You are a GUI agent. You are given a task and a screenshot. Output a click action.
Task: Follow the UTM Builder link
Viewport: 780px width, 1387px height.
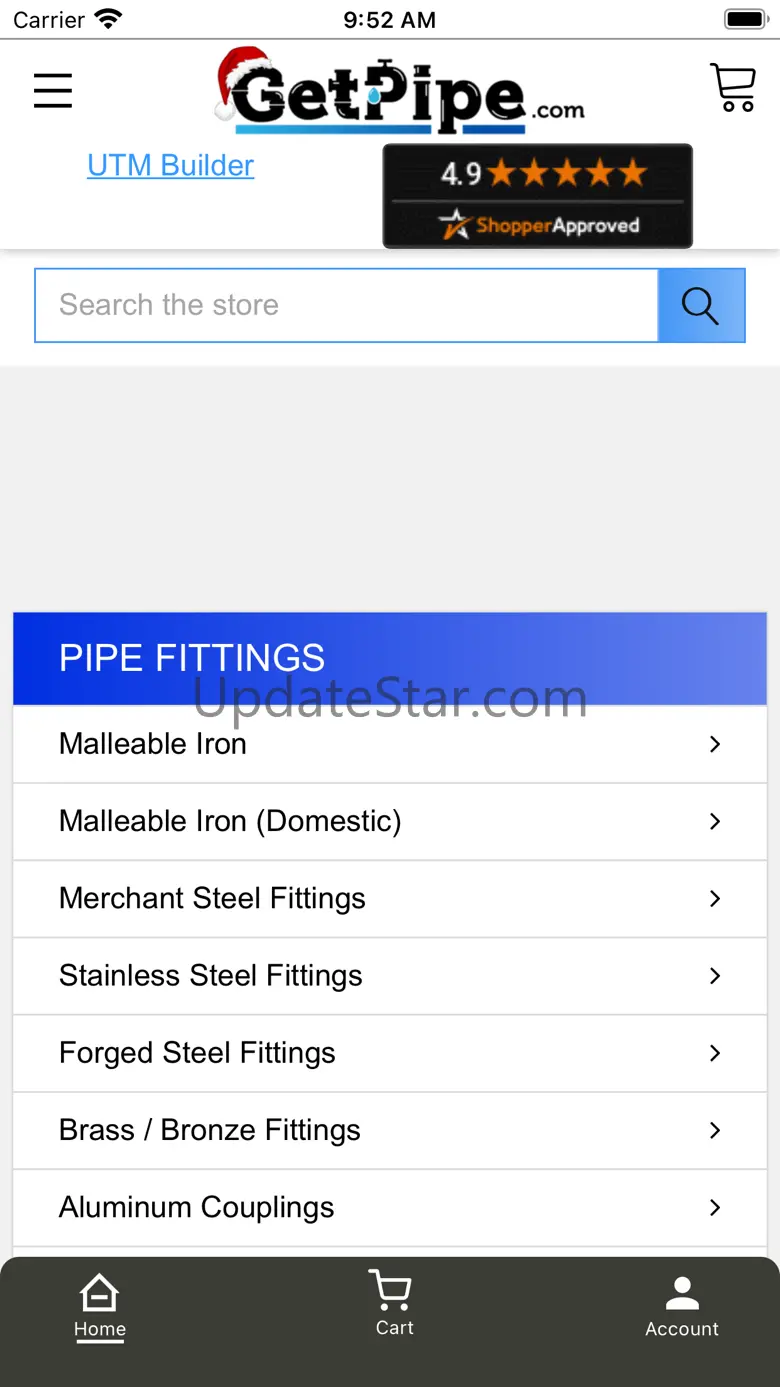[x=171, y=165]
